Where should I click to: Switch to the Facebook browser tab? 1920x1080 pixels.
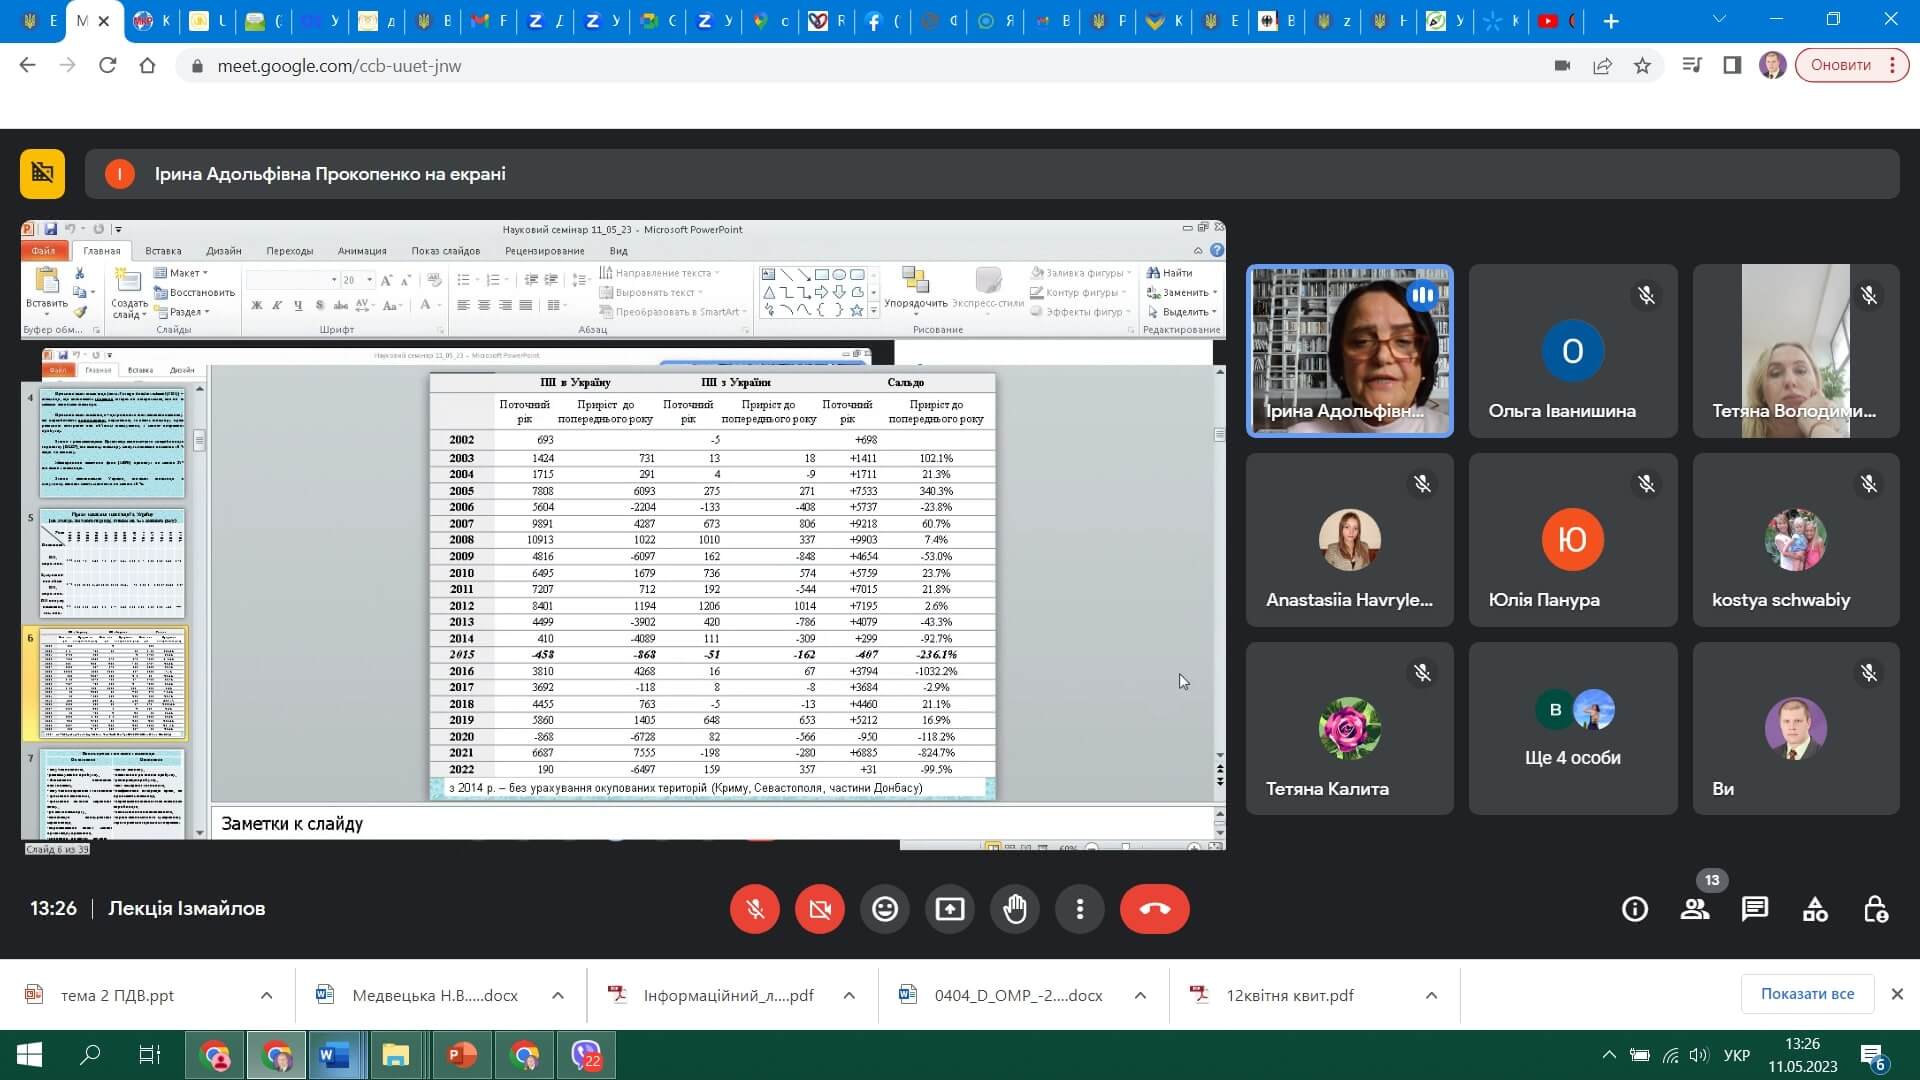tap(882, 21)
